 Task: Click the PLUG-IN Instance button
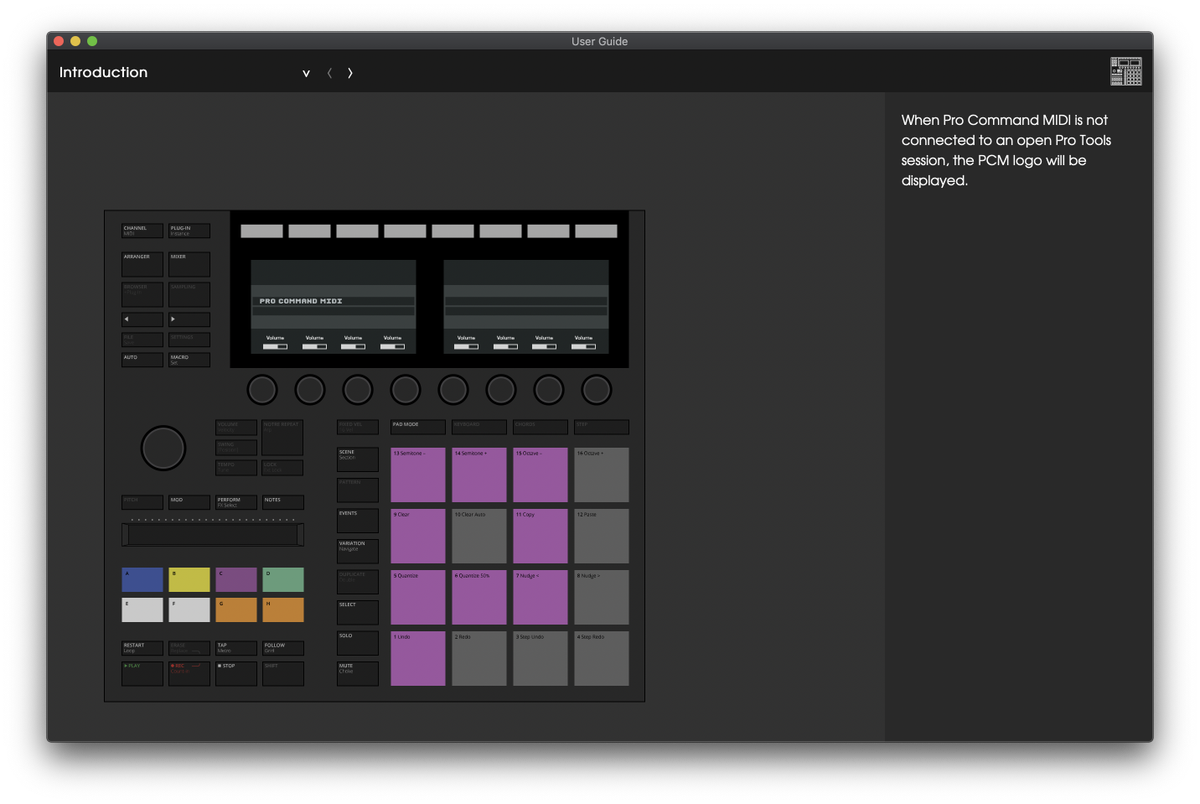pyautogui.click(x=189, y=231)
